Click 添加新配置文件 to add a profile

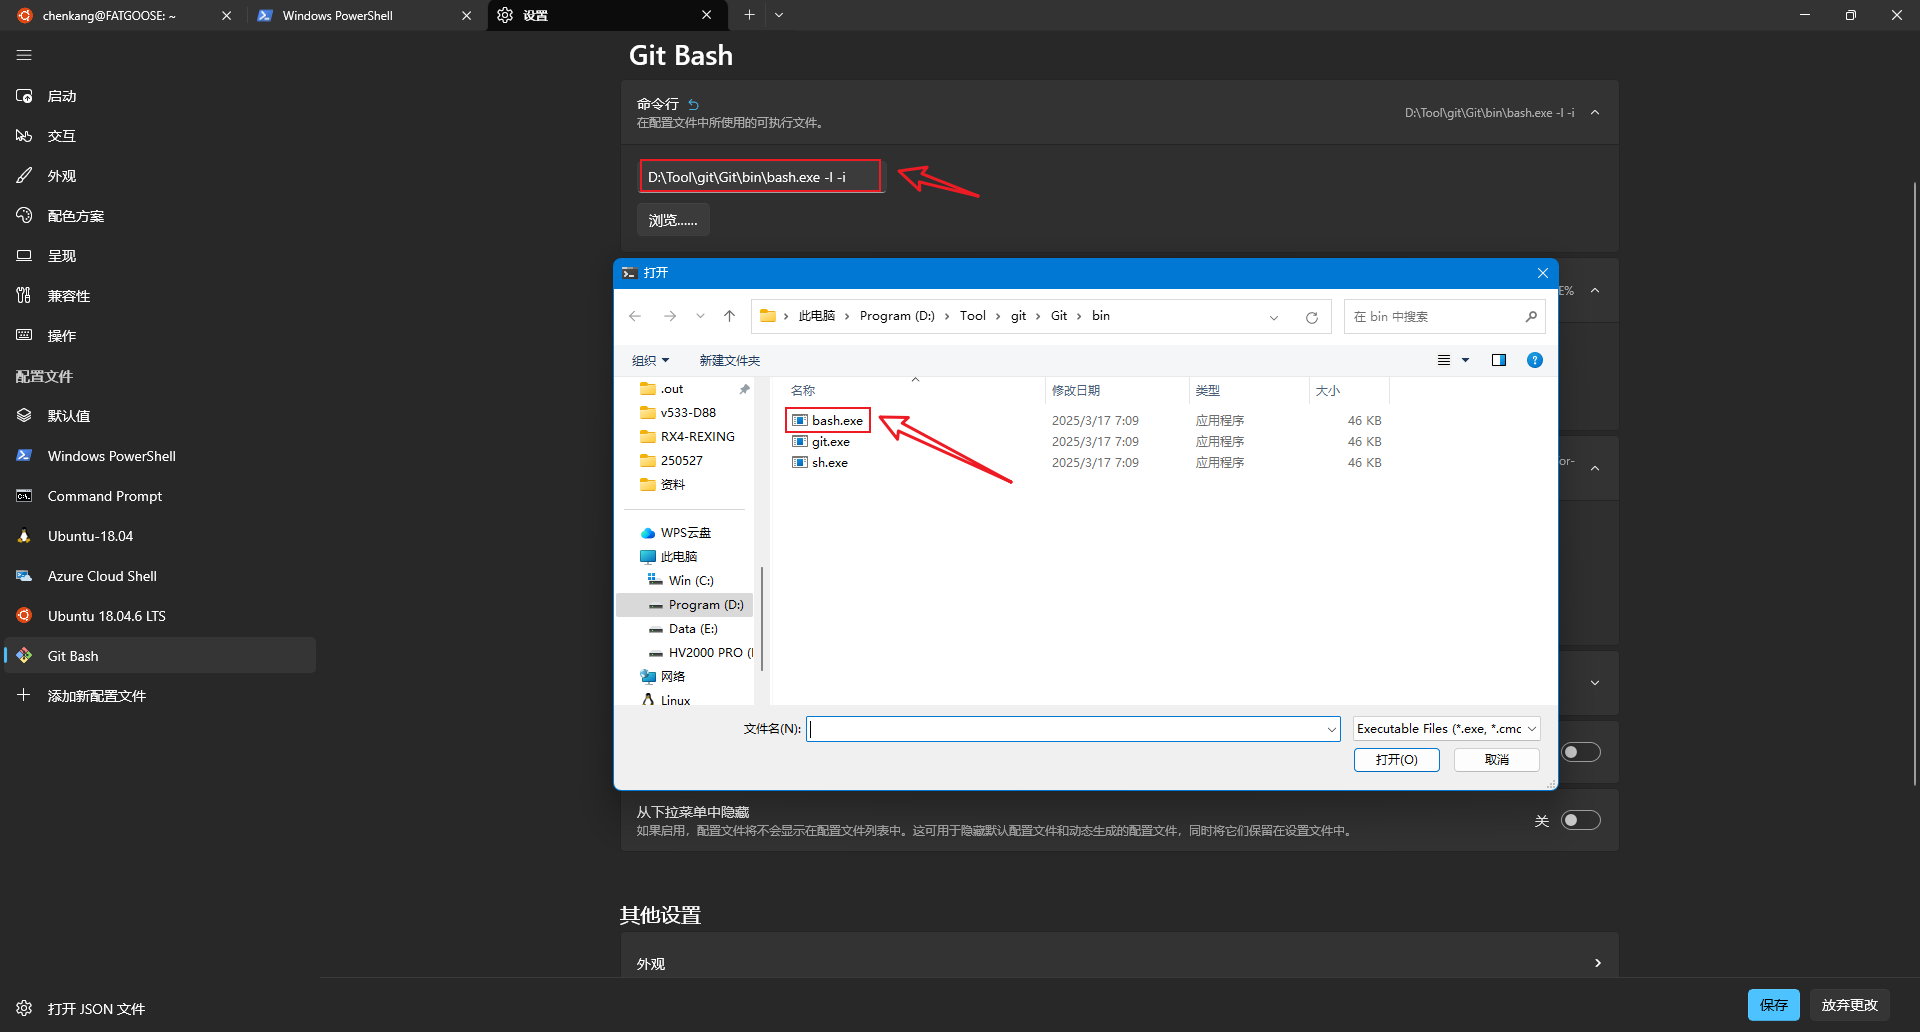click(160, 696)
